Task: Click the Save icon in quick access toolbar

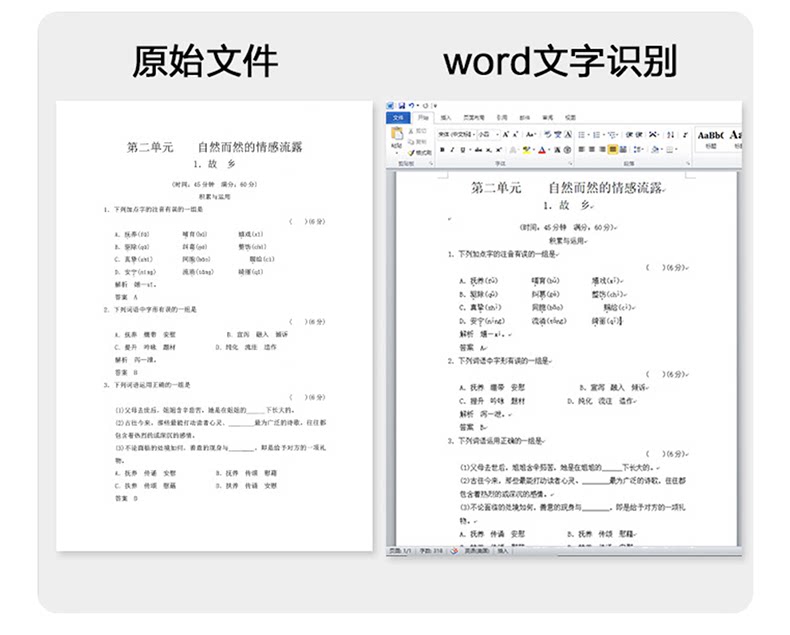Action: tap(402, 105)
